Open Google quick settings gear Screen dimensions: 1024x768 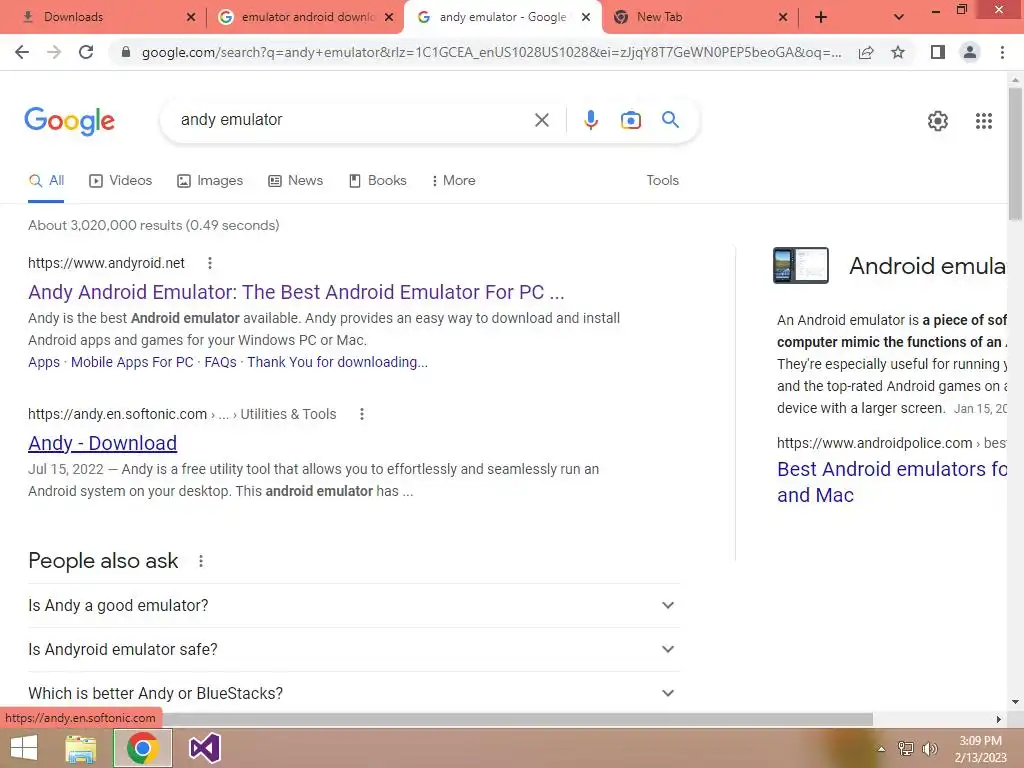click(938, 121)
